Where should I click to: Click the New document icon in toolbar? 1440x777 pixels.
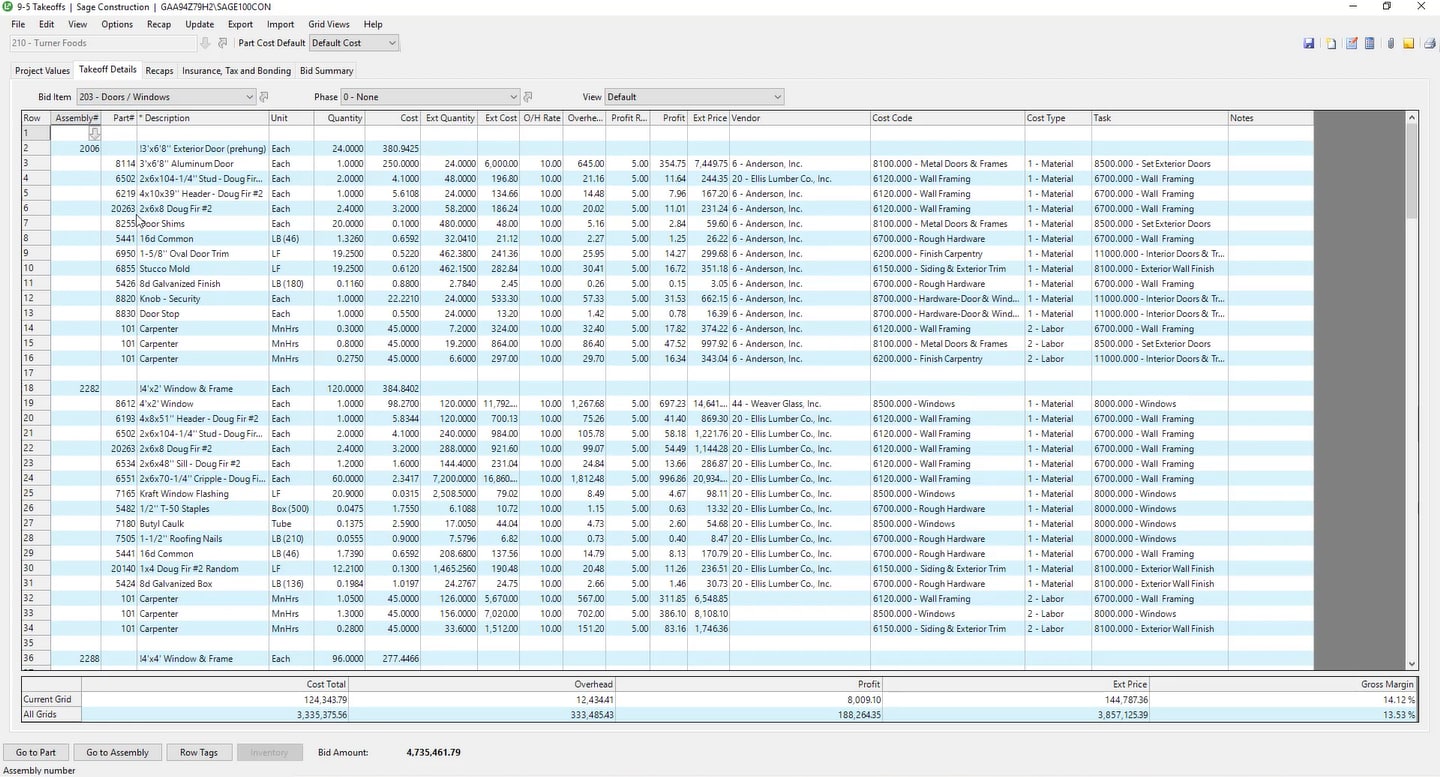[x=1331, y=43]
